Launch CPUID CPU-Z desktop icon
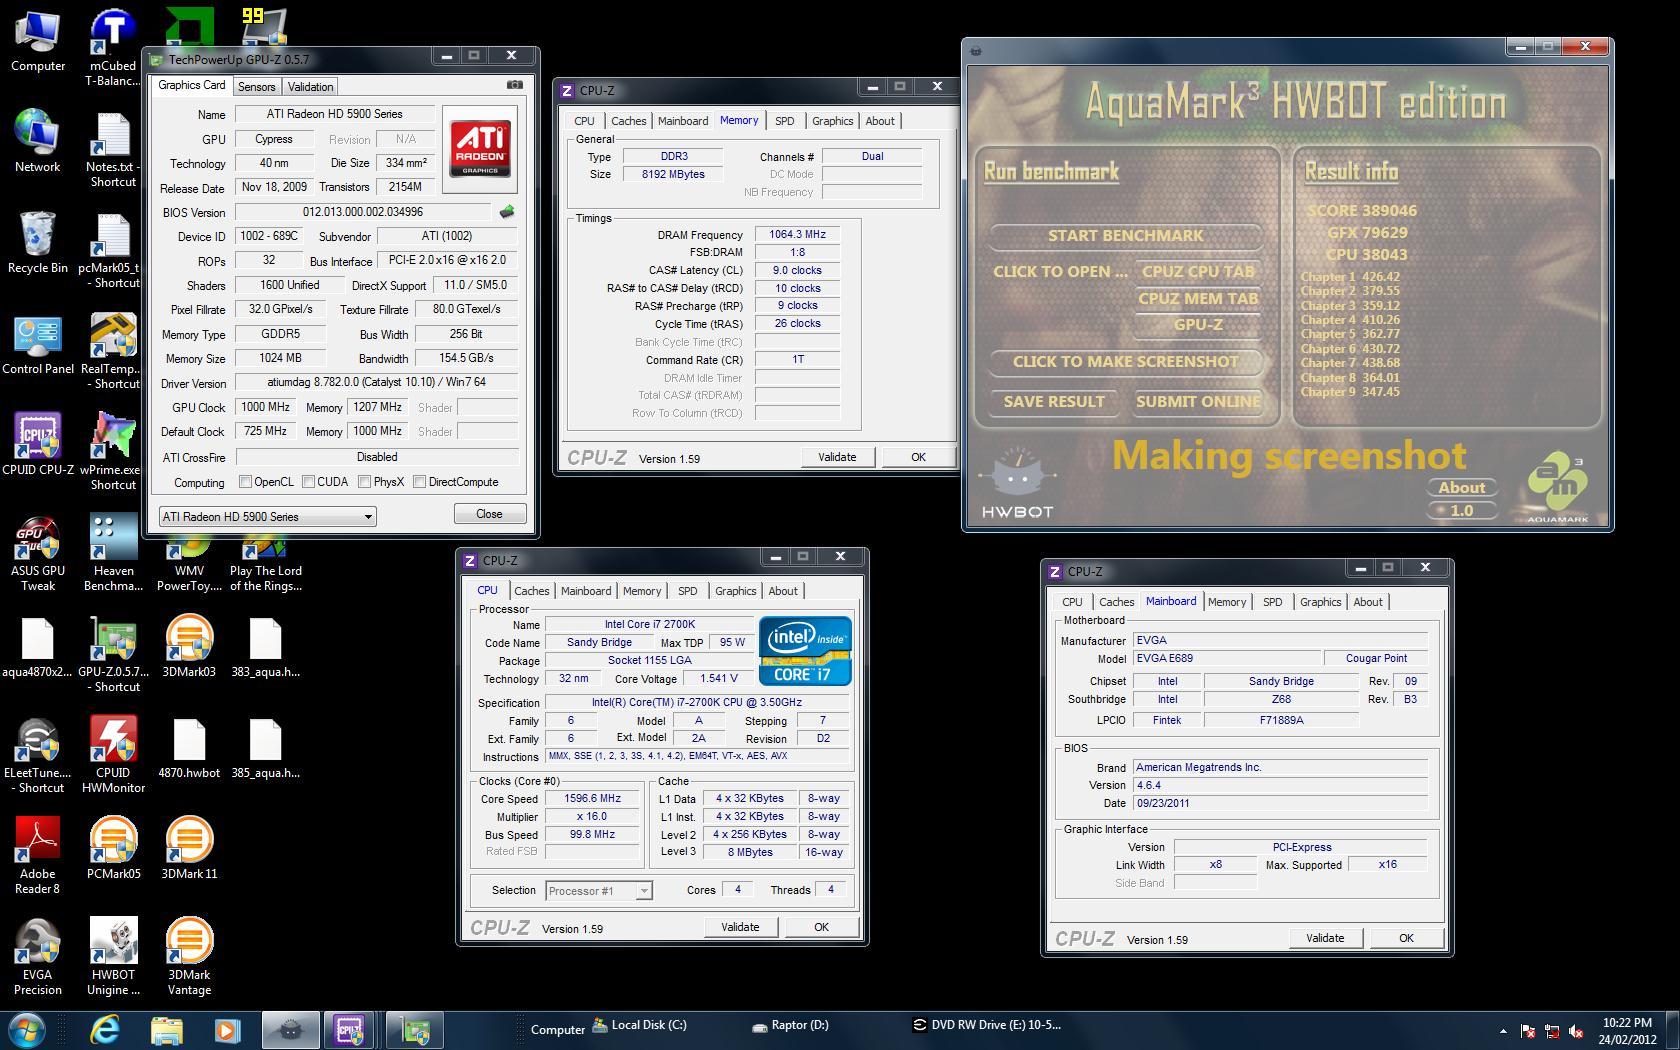 (x=37, y=445)
